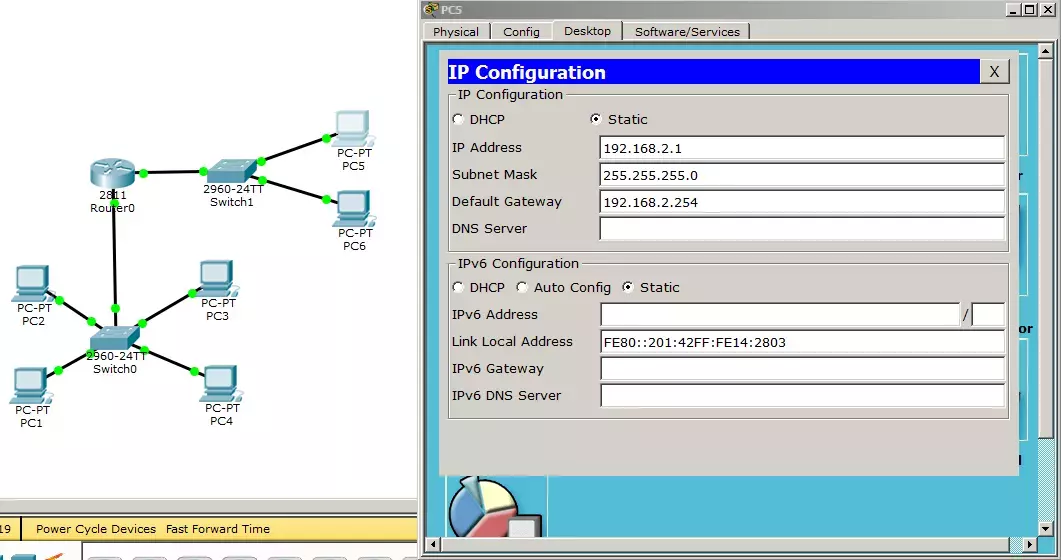Click the Switch1 device icon

(231, 171)
